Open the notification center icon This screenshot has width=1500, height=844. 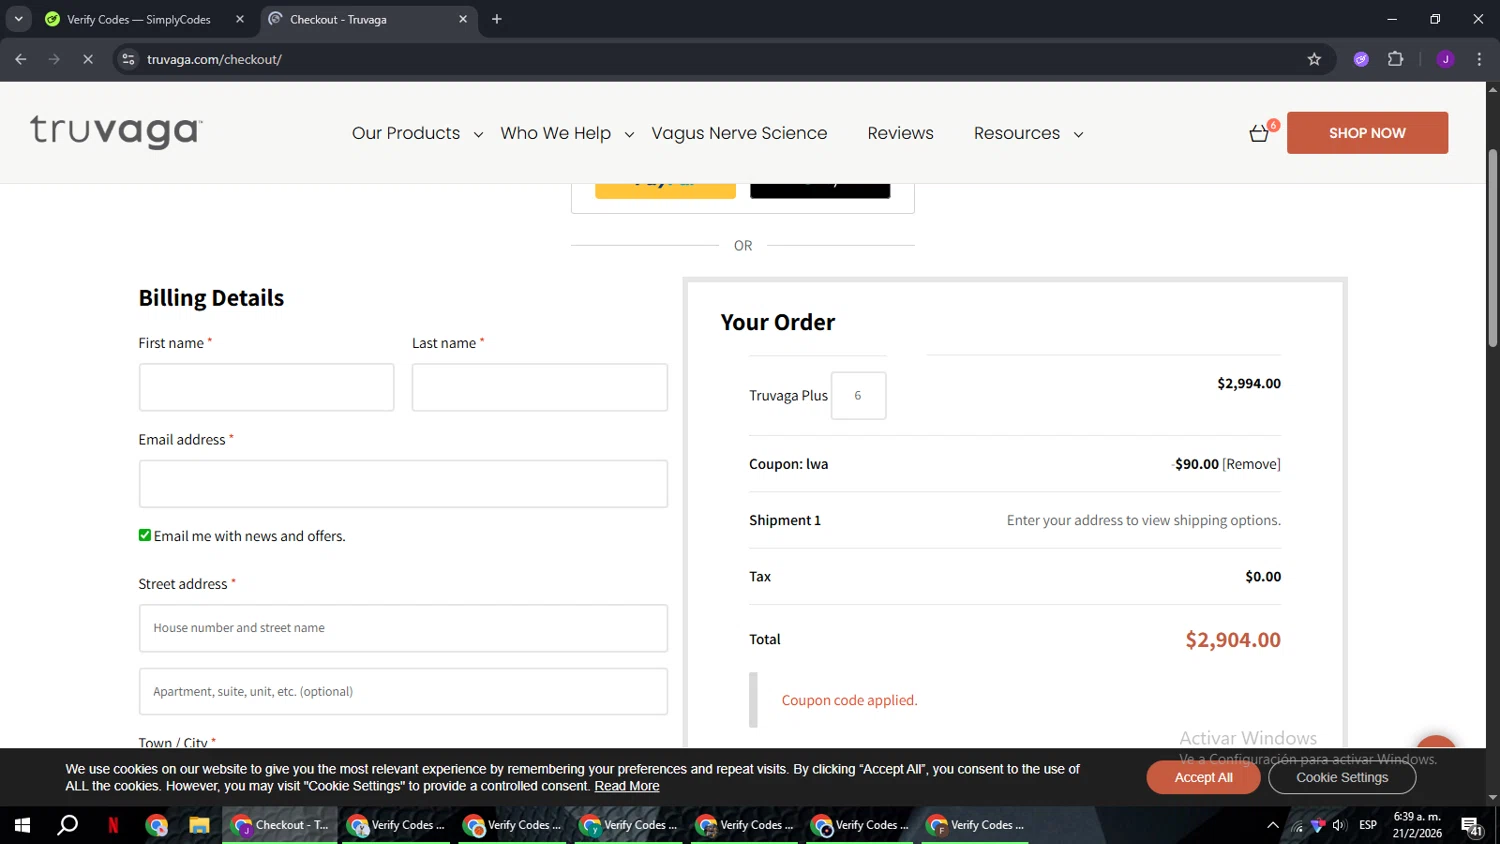point(1472,826)
